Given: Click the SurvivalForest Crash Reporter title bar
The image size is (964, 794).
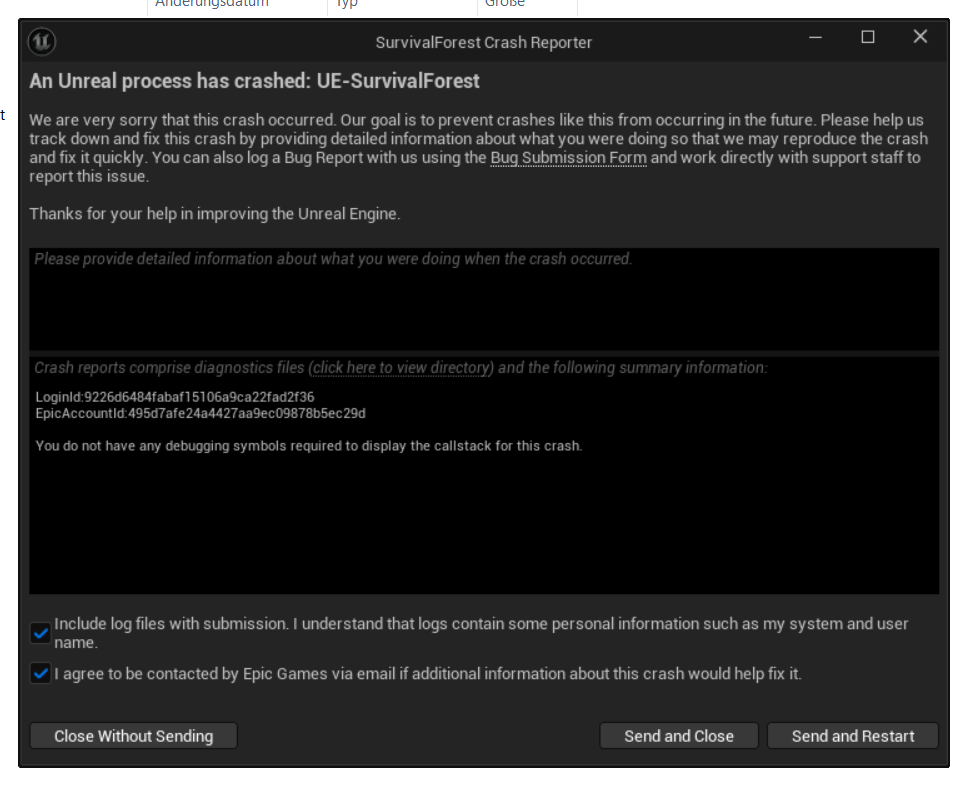Looking at the screenshot, I should pyautogui.click(x=483, y=42).
